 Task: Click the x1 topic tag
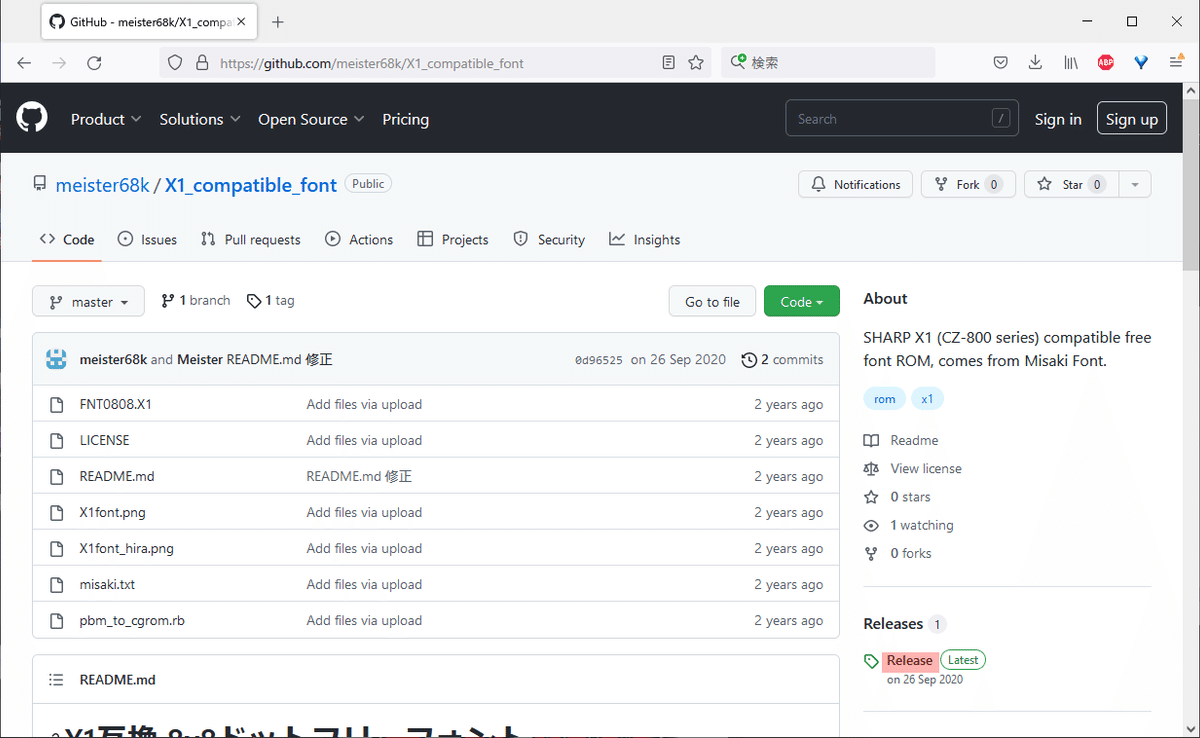pos(927,399)
